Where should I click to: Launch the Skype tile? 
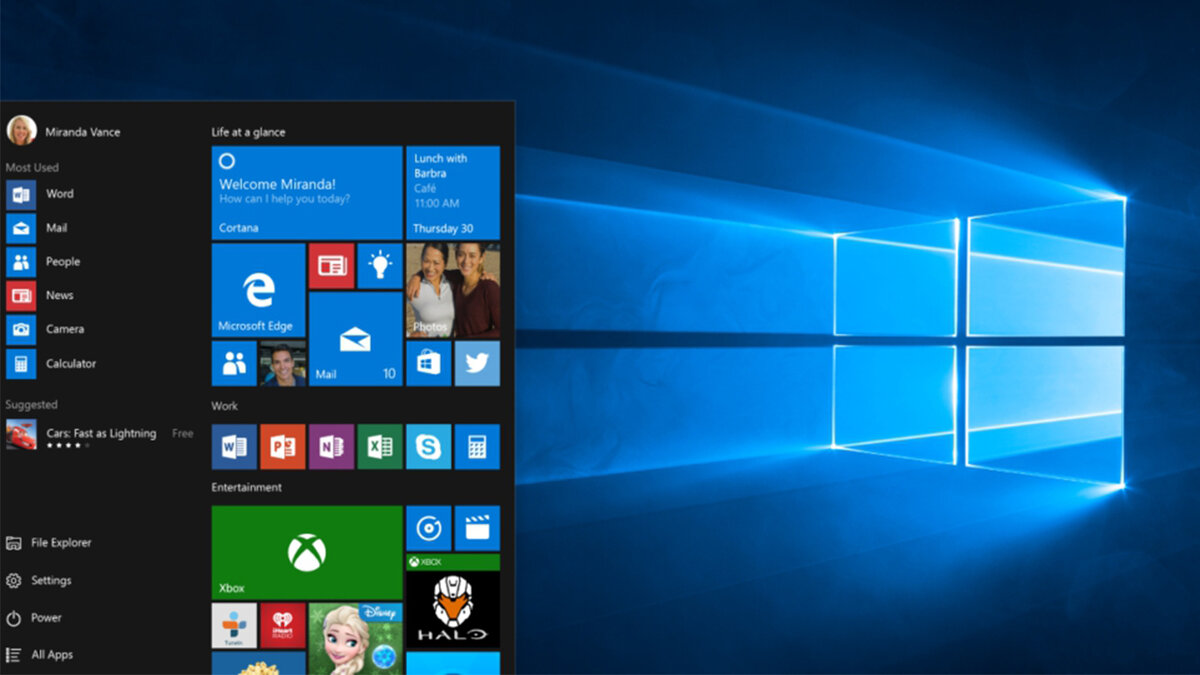point(428,447)
